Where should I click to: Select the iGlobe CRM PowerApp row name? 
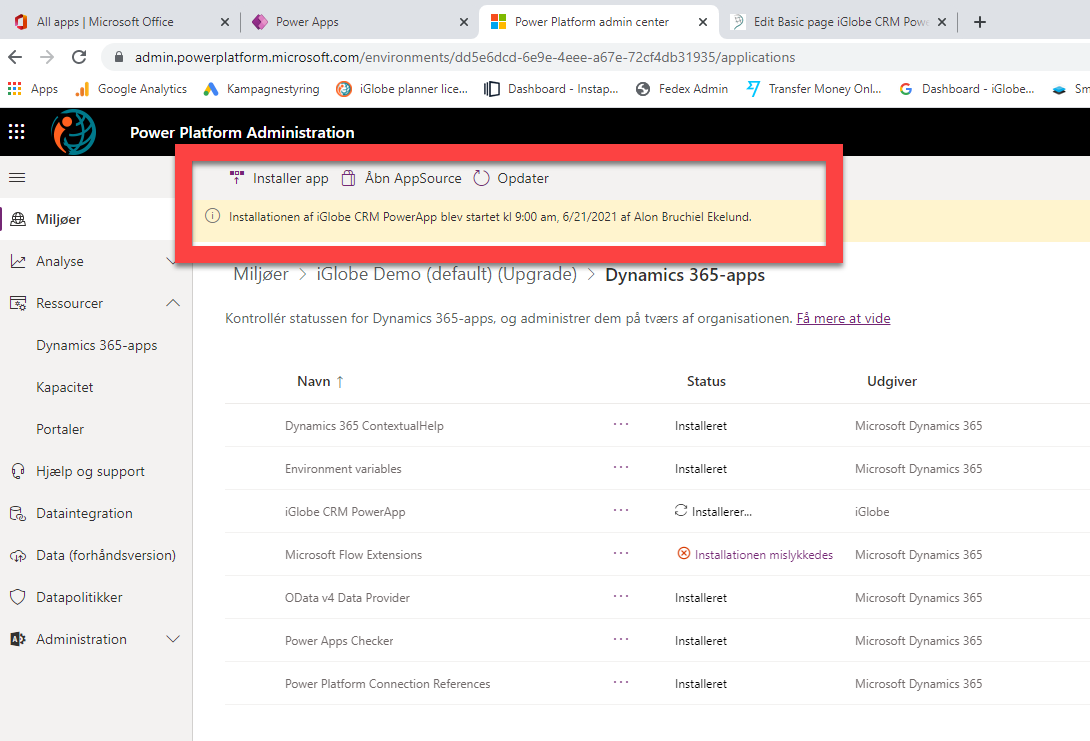[x=345, y=512]
